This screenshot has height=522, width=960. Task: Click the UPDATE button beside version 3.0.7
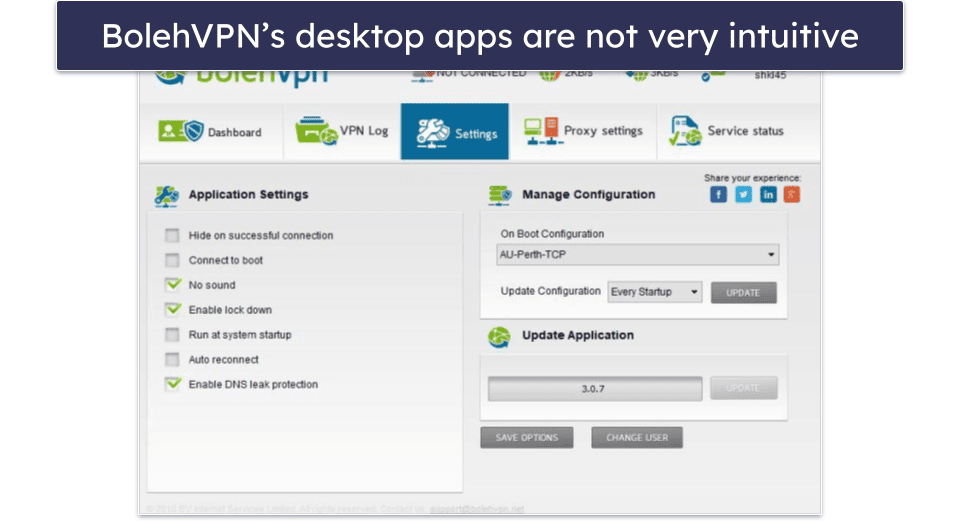pyautogui.click(x=743, y=388)
